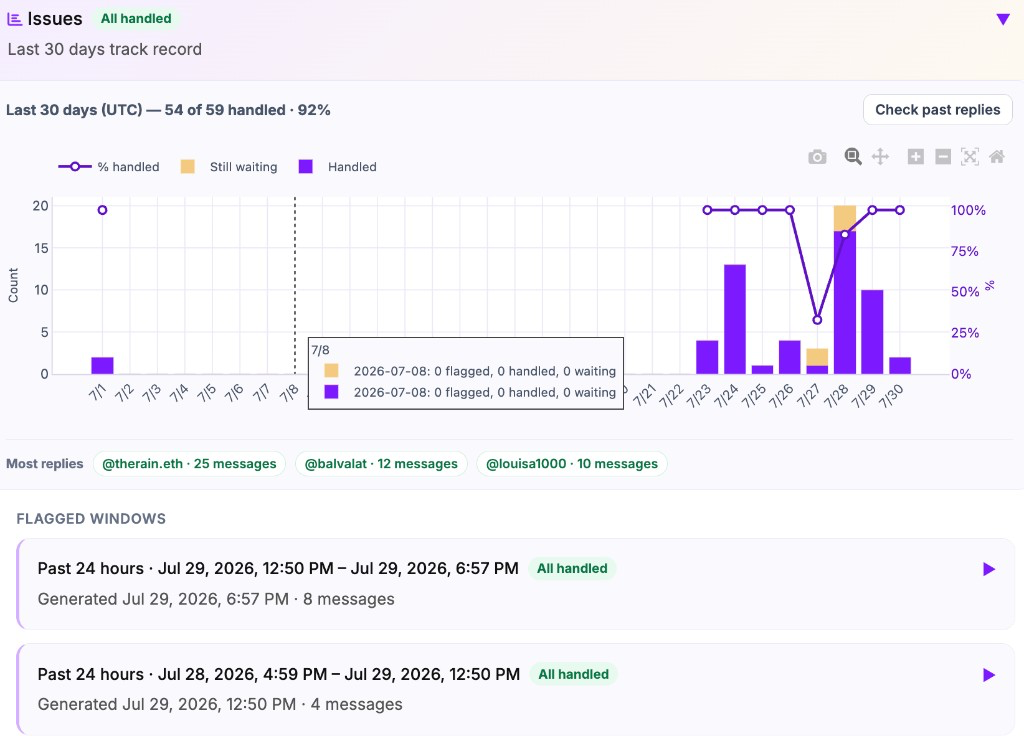Click the Most replies label
The width and height of the screenshot is (1024, 746).
[x=44, y=464]
